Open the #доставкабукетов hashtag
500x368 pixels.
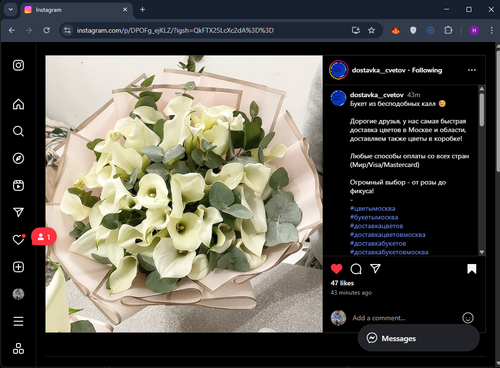[378, 243]
